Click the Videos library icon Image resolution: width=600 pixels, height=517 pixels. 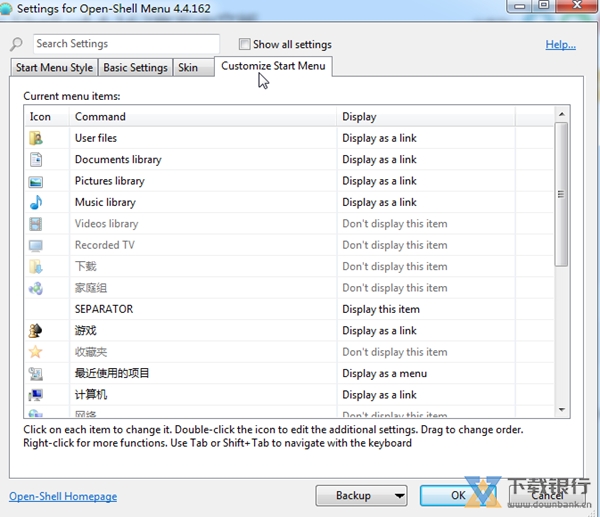click(x=36, y=224)
